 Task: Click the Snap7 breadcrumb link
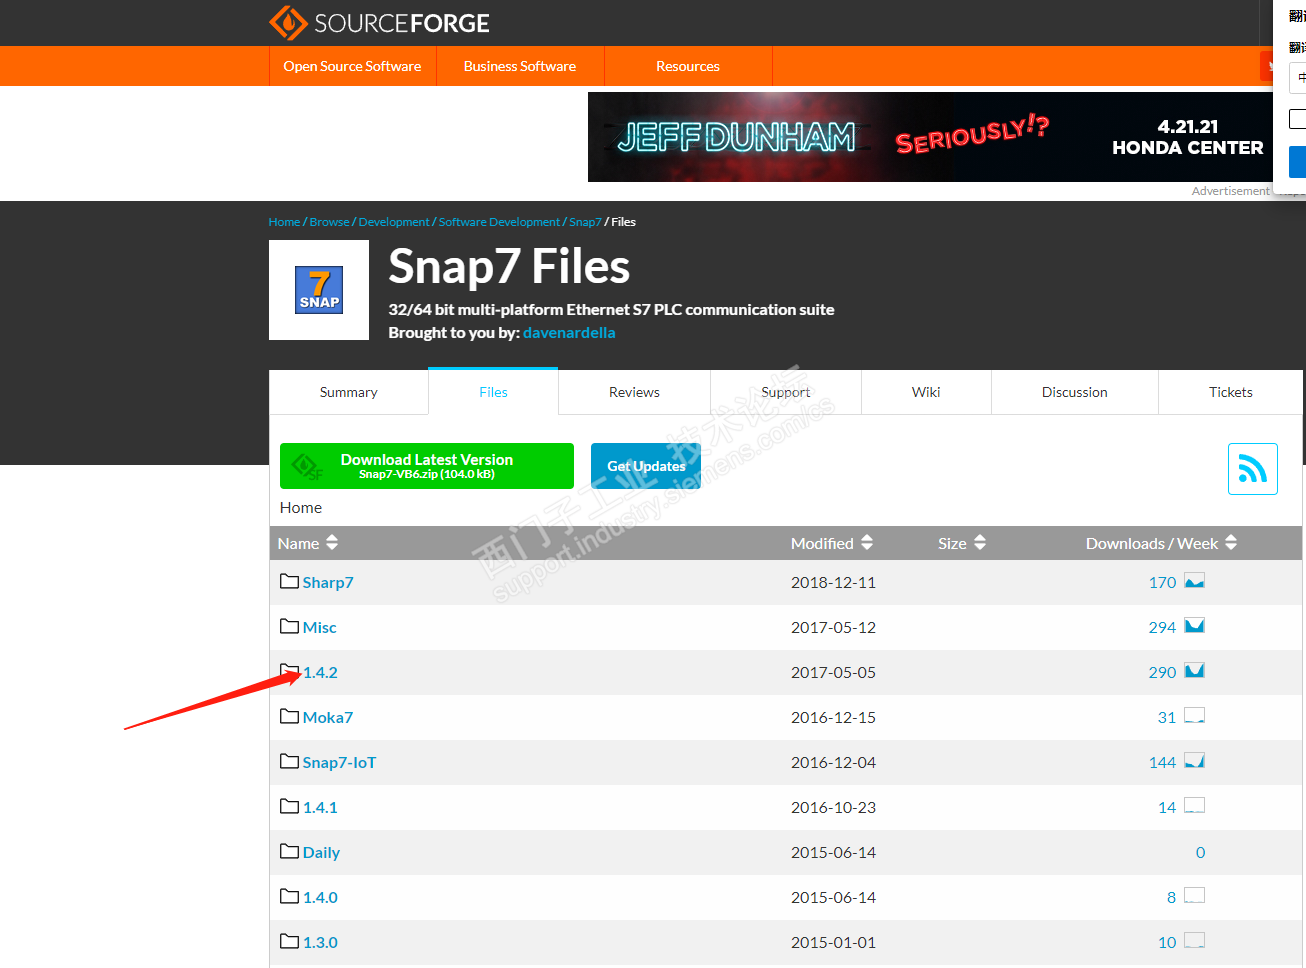tap(585, 222)
